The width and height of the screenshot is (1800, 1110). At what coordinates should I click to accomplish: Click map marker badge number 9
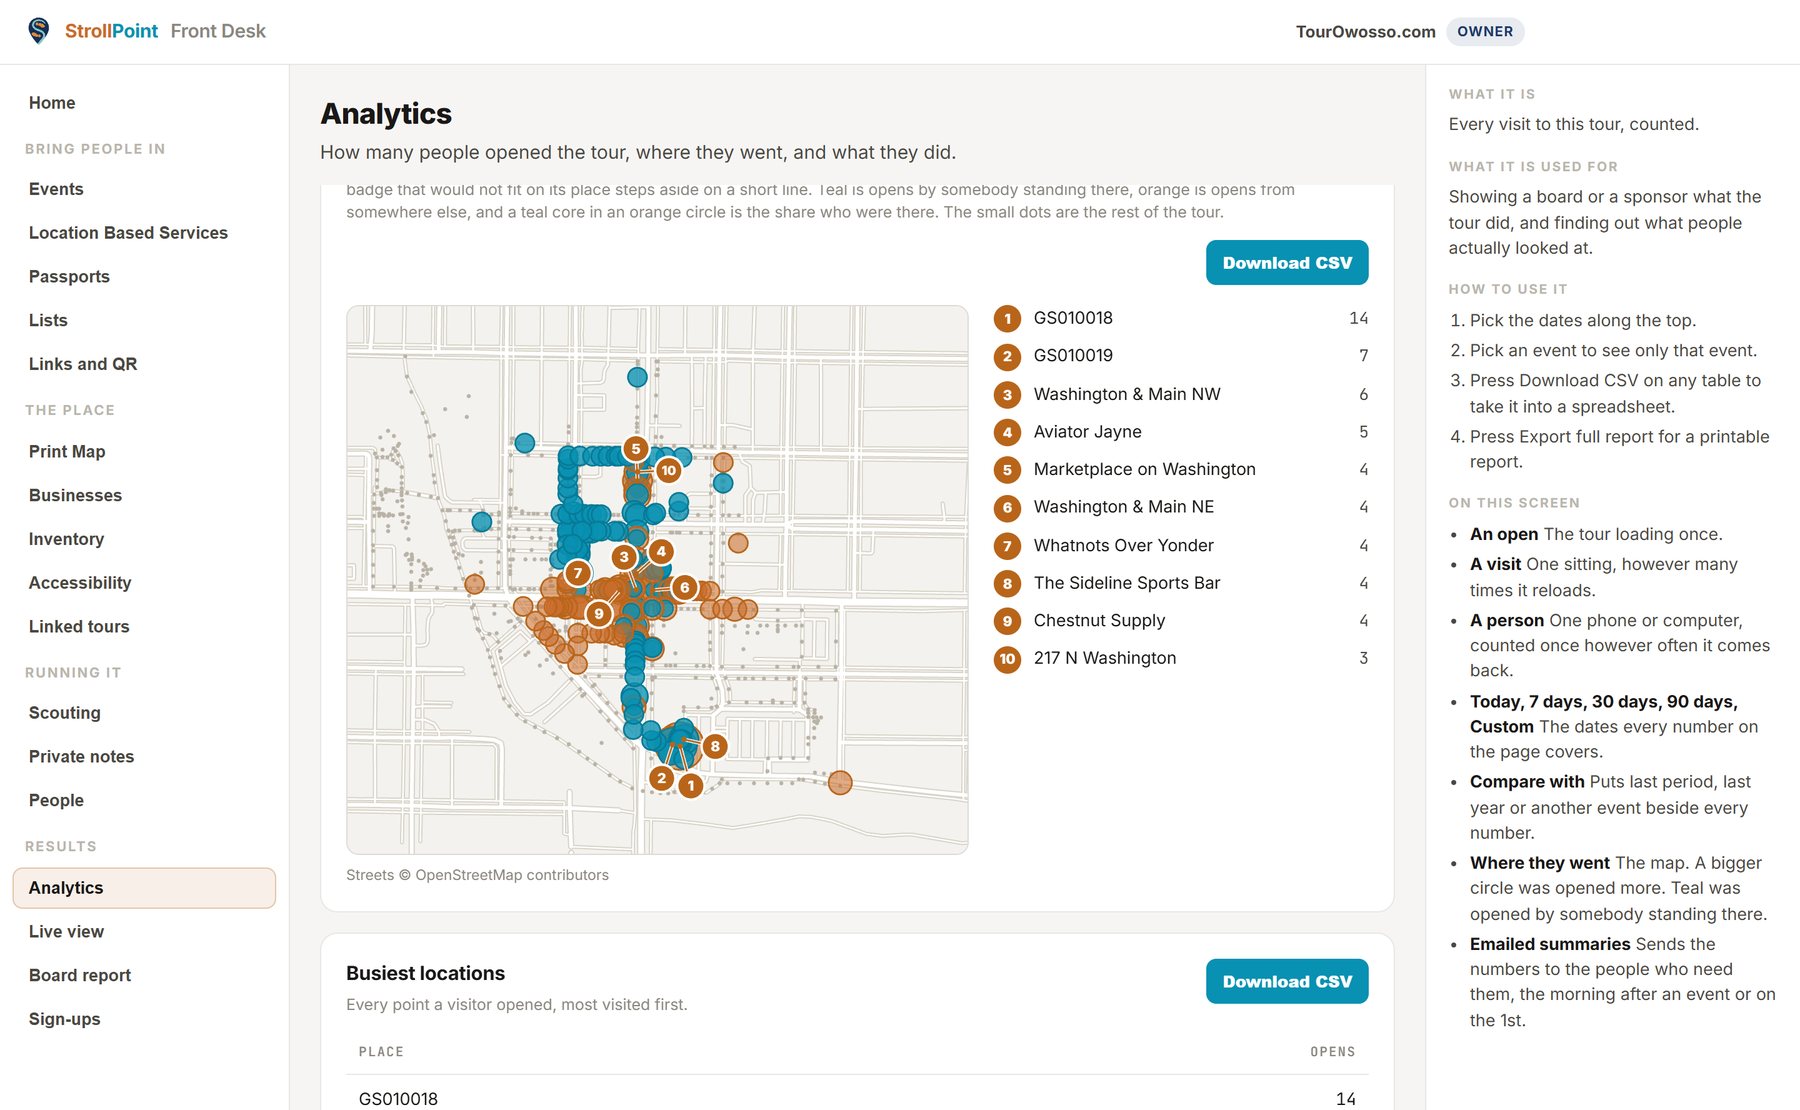click(598, 614)
